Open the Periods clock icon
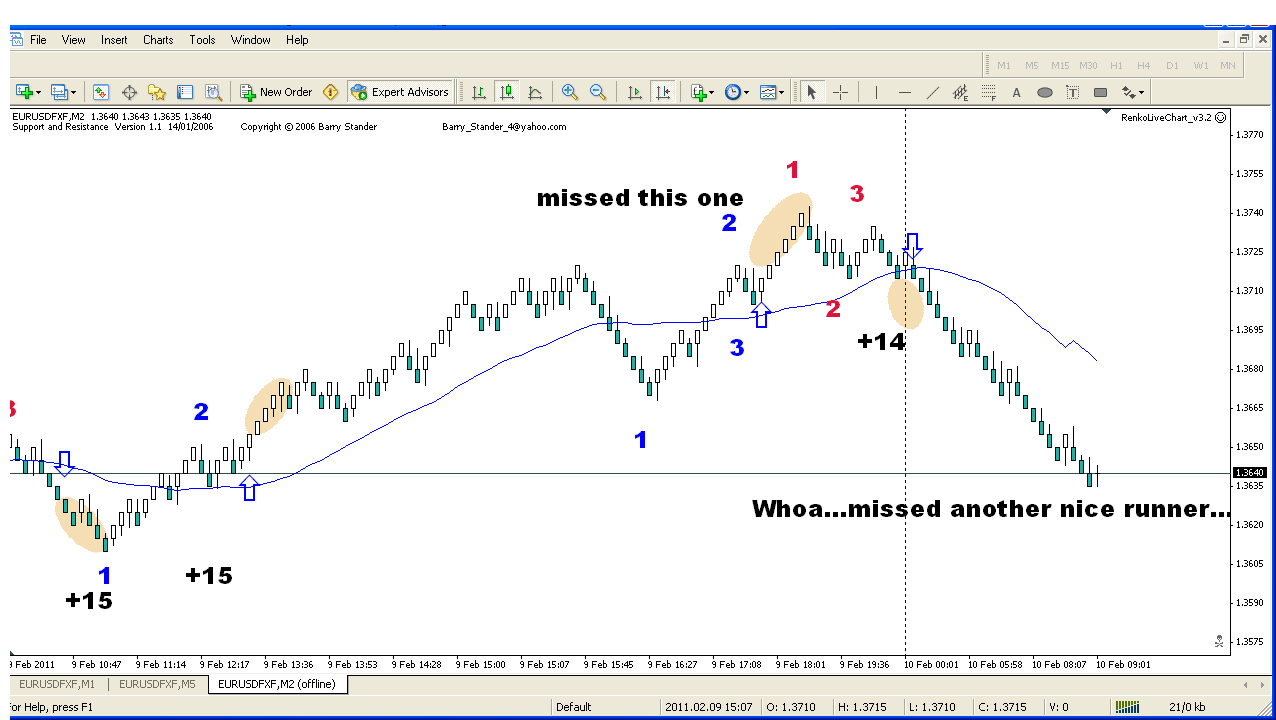Image resolution: width=1276 pixels, height=720 pixels. pos(732,92)
